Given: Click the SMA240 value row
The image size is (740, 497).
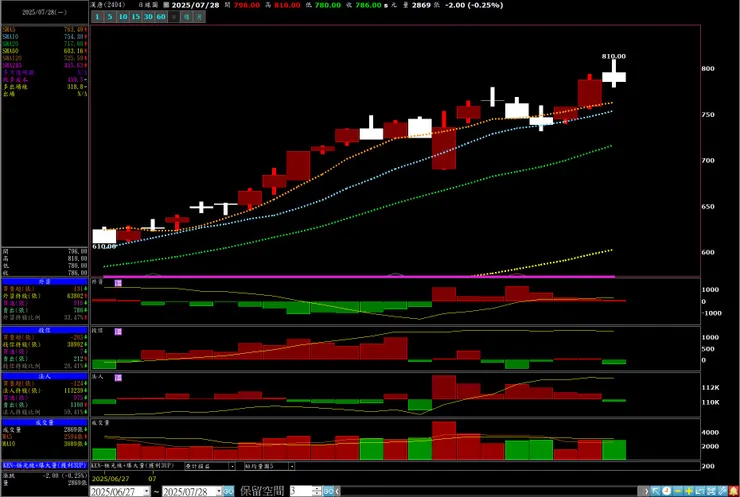Looking at the screenshot, I should [44, 65].
